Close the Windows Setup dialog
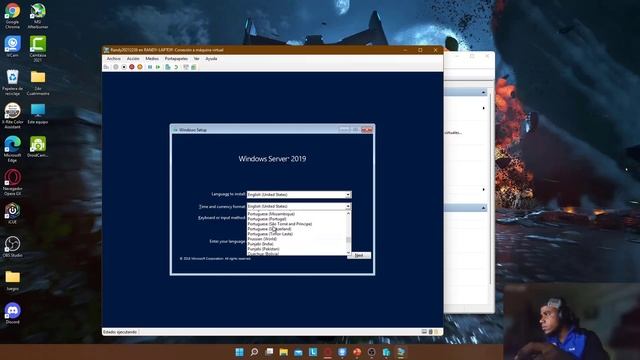The height and width of the screenshot is (360, 640). [367, 130]
